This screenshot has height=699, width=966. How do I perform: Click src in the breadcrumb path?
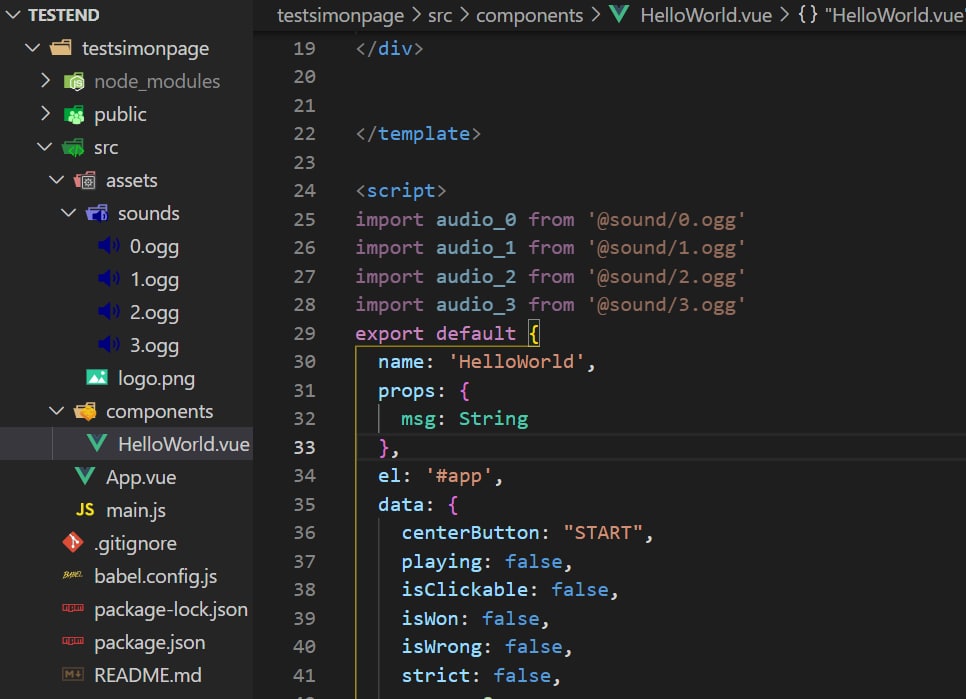[x=440, y=15]
